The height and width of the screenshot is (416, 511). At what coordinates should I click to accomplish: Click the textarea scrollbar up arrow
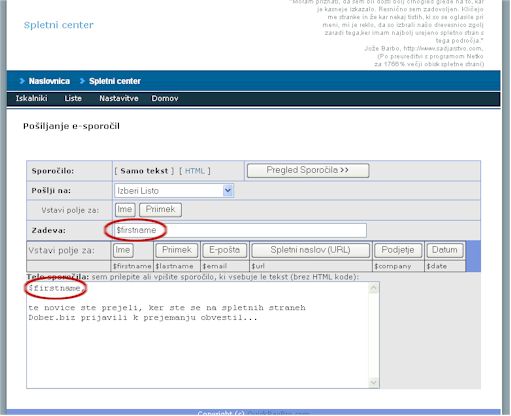coord(373,287)
